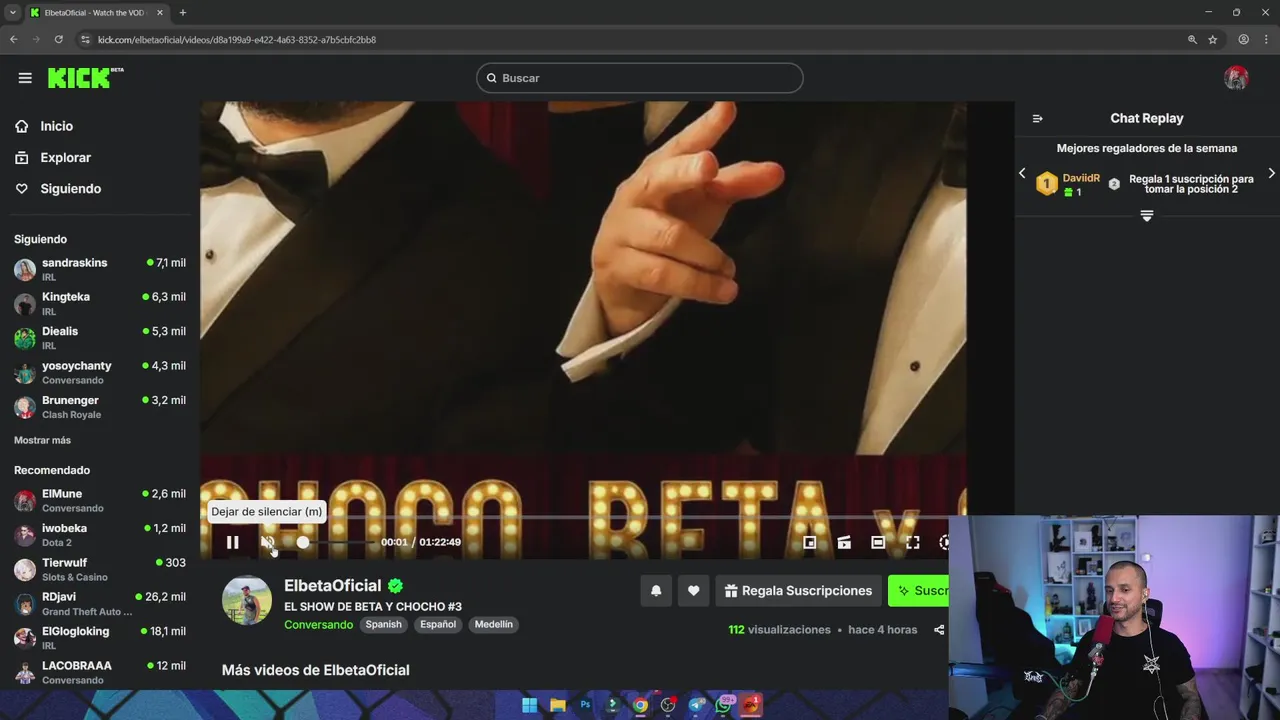The width and height of the screenshot is (1280, 720).
Task: Open Chrome profile icon
Action: click(x=1243, y=40)
